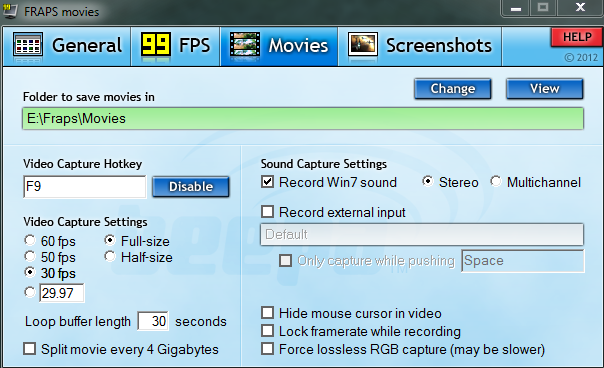Enable Lock framerate while recording
This screenshot has height=368, width=604.
click(x=267, y=331)
